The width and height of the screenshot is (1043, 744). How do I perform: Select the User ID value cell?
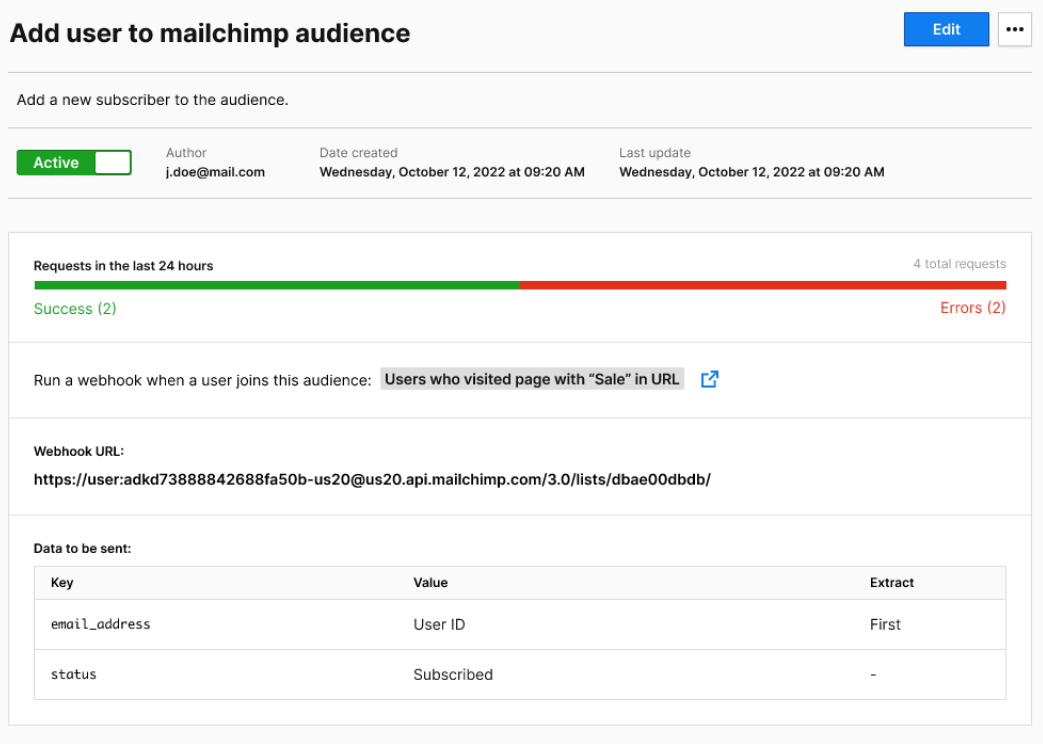pos(439,624)
